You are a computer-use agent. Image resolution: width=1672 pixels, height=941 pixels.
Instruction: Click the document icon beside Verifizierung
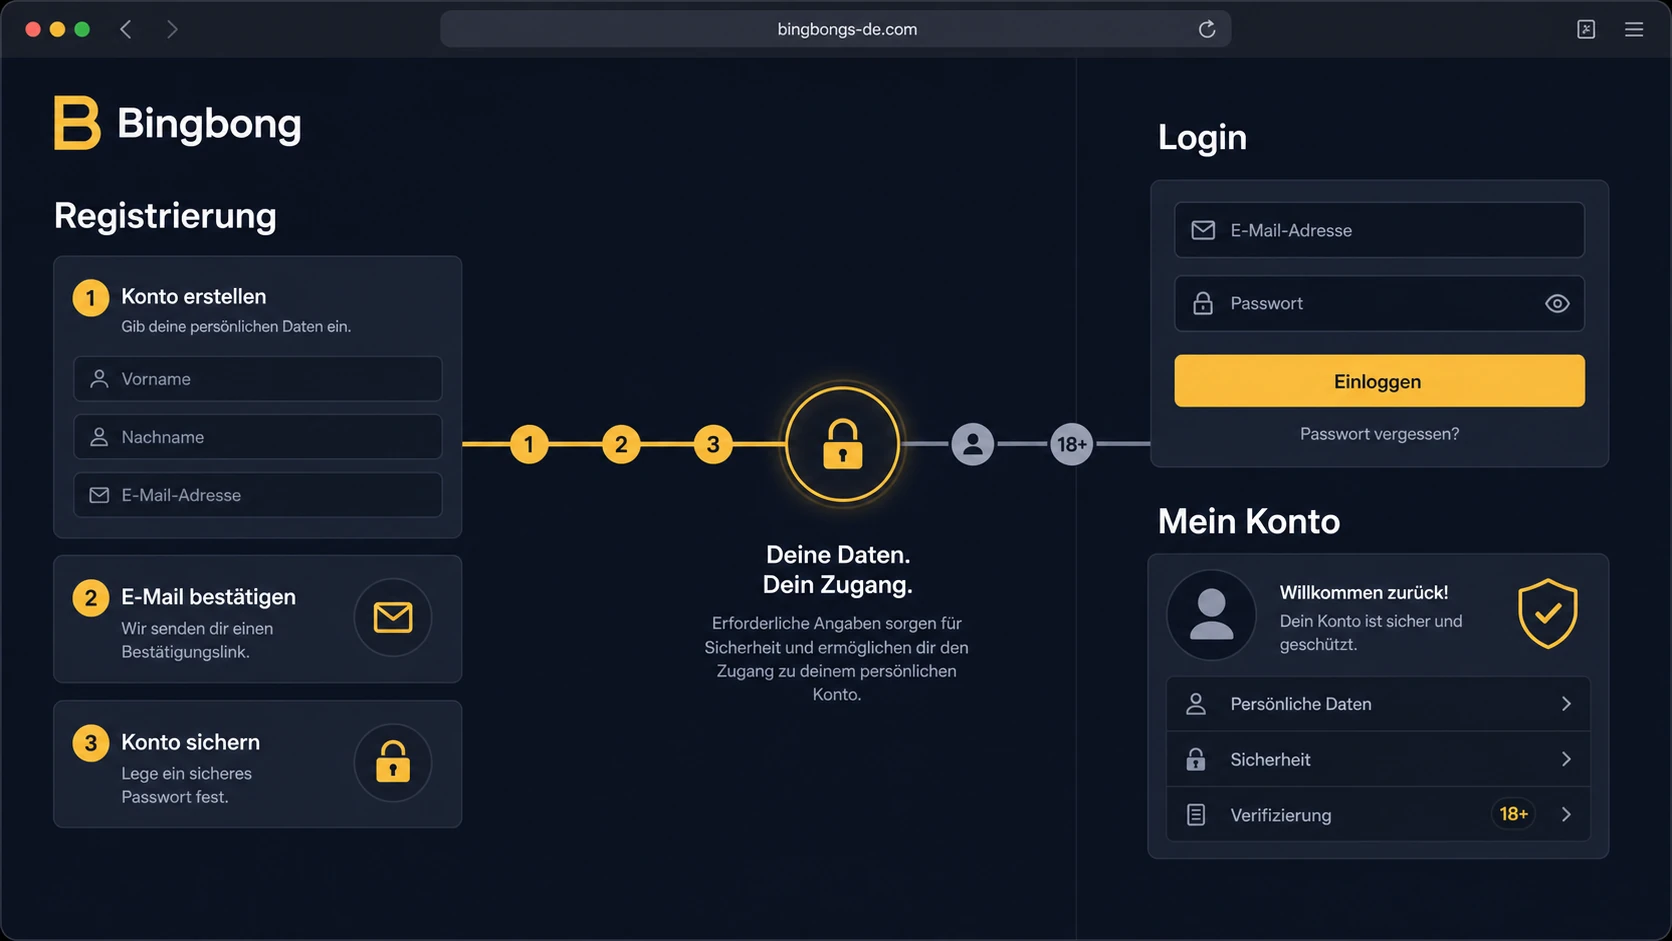[x=1196, y=815]
